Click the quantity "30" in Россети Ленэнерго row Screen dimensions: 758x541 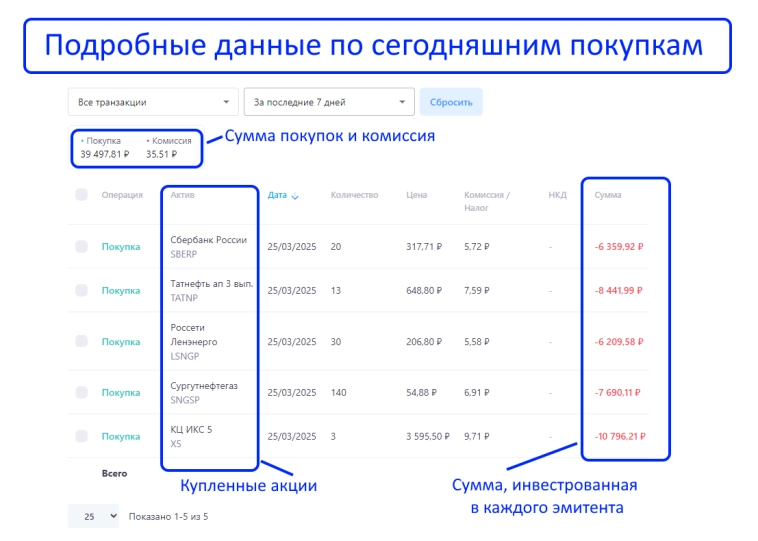click(x=336, y=342)
